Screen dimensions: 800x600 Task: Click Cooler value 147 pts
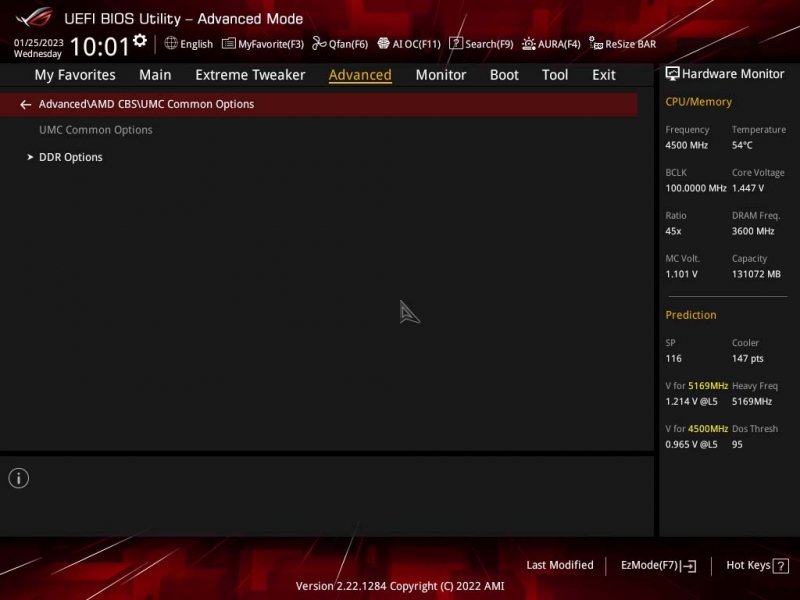click(747, 359)
